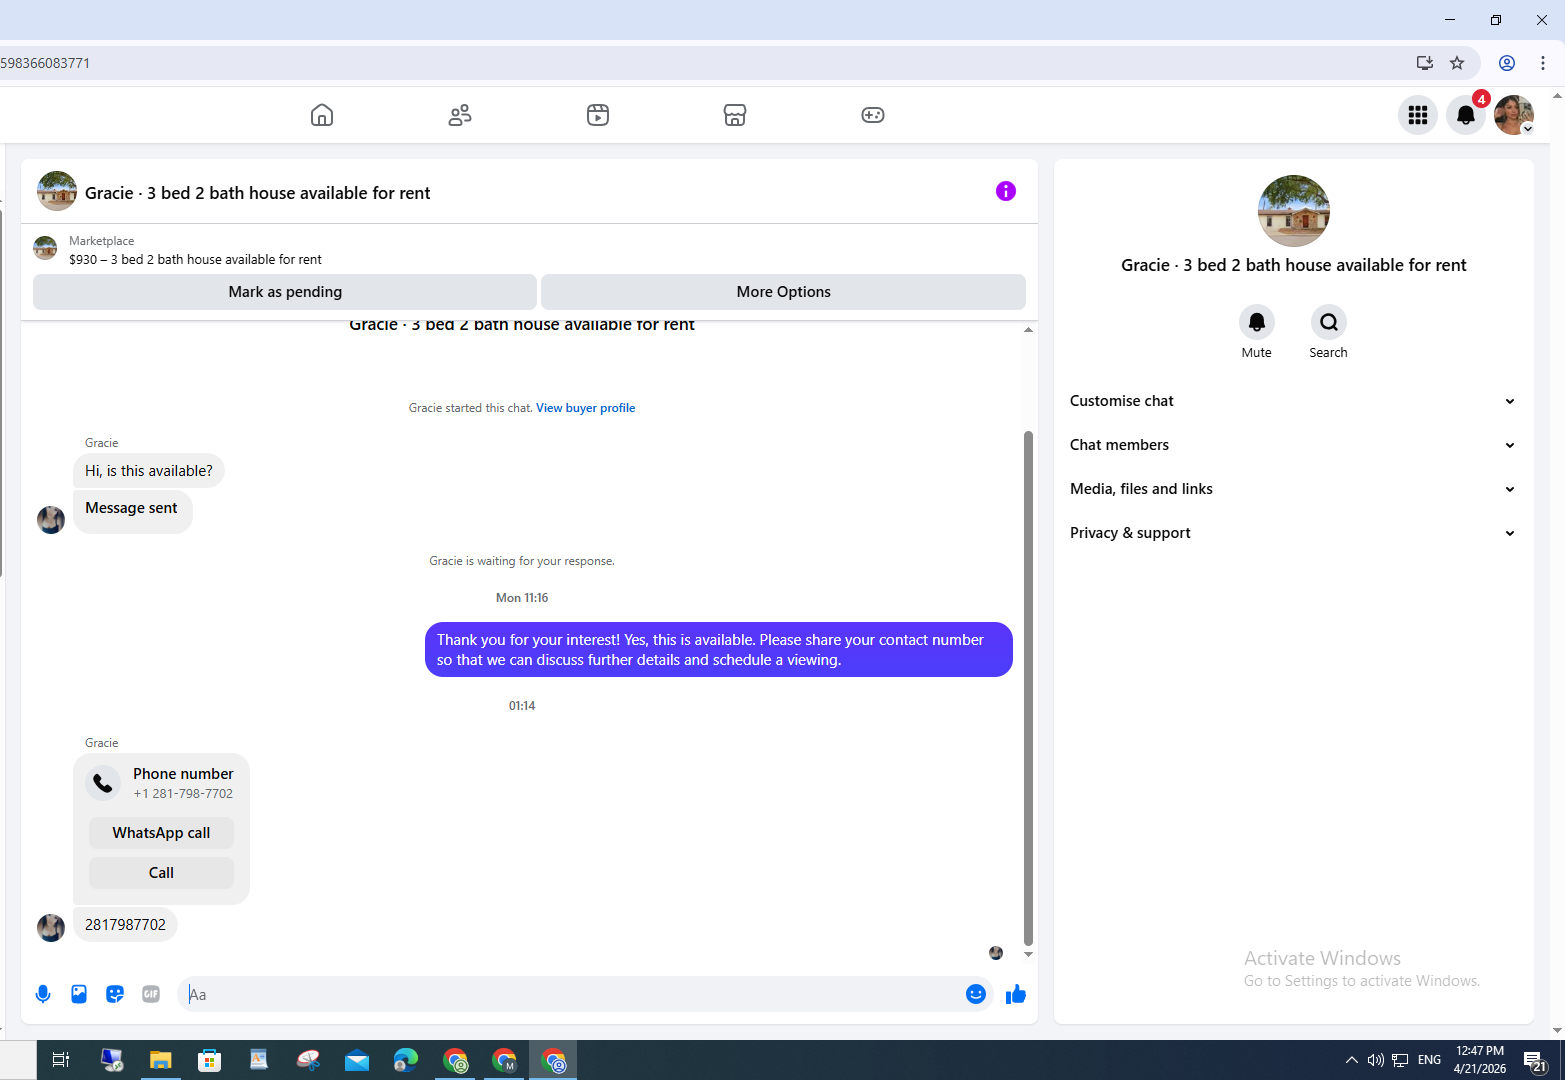Screen dimensions: 1565x1080
Task: Go to the Facebook Home icon
Action: pos(322,115)
